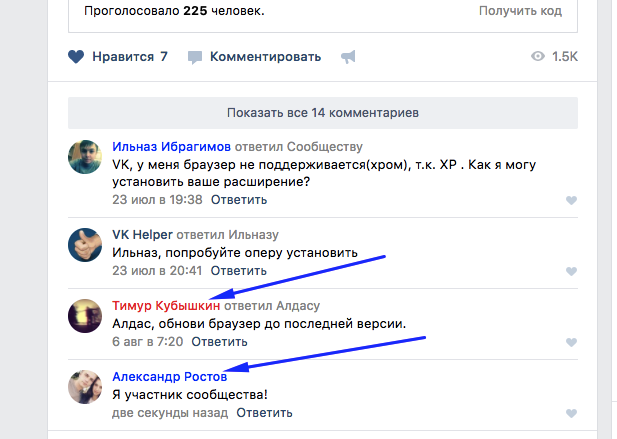
Task: Click Александр Ростов's avatar
Action: coord(85,387)
